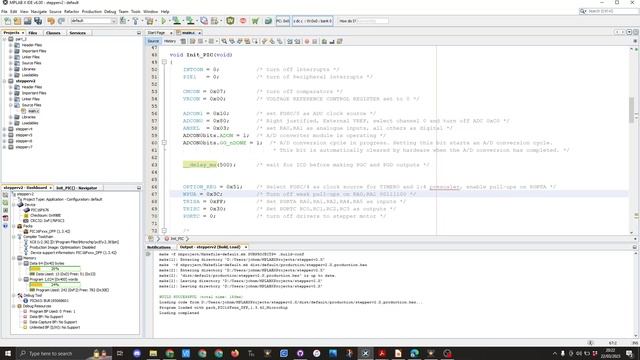
Task: Click the Debug Project toolbar icon
Action: click(x=216, y=21)
